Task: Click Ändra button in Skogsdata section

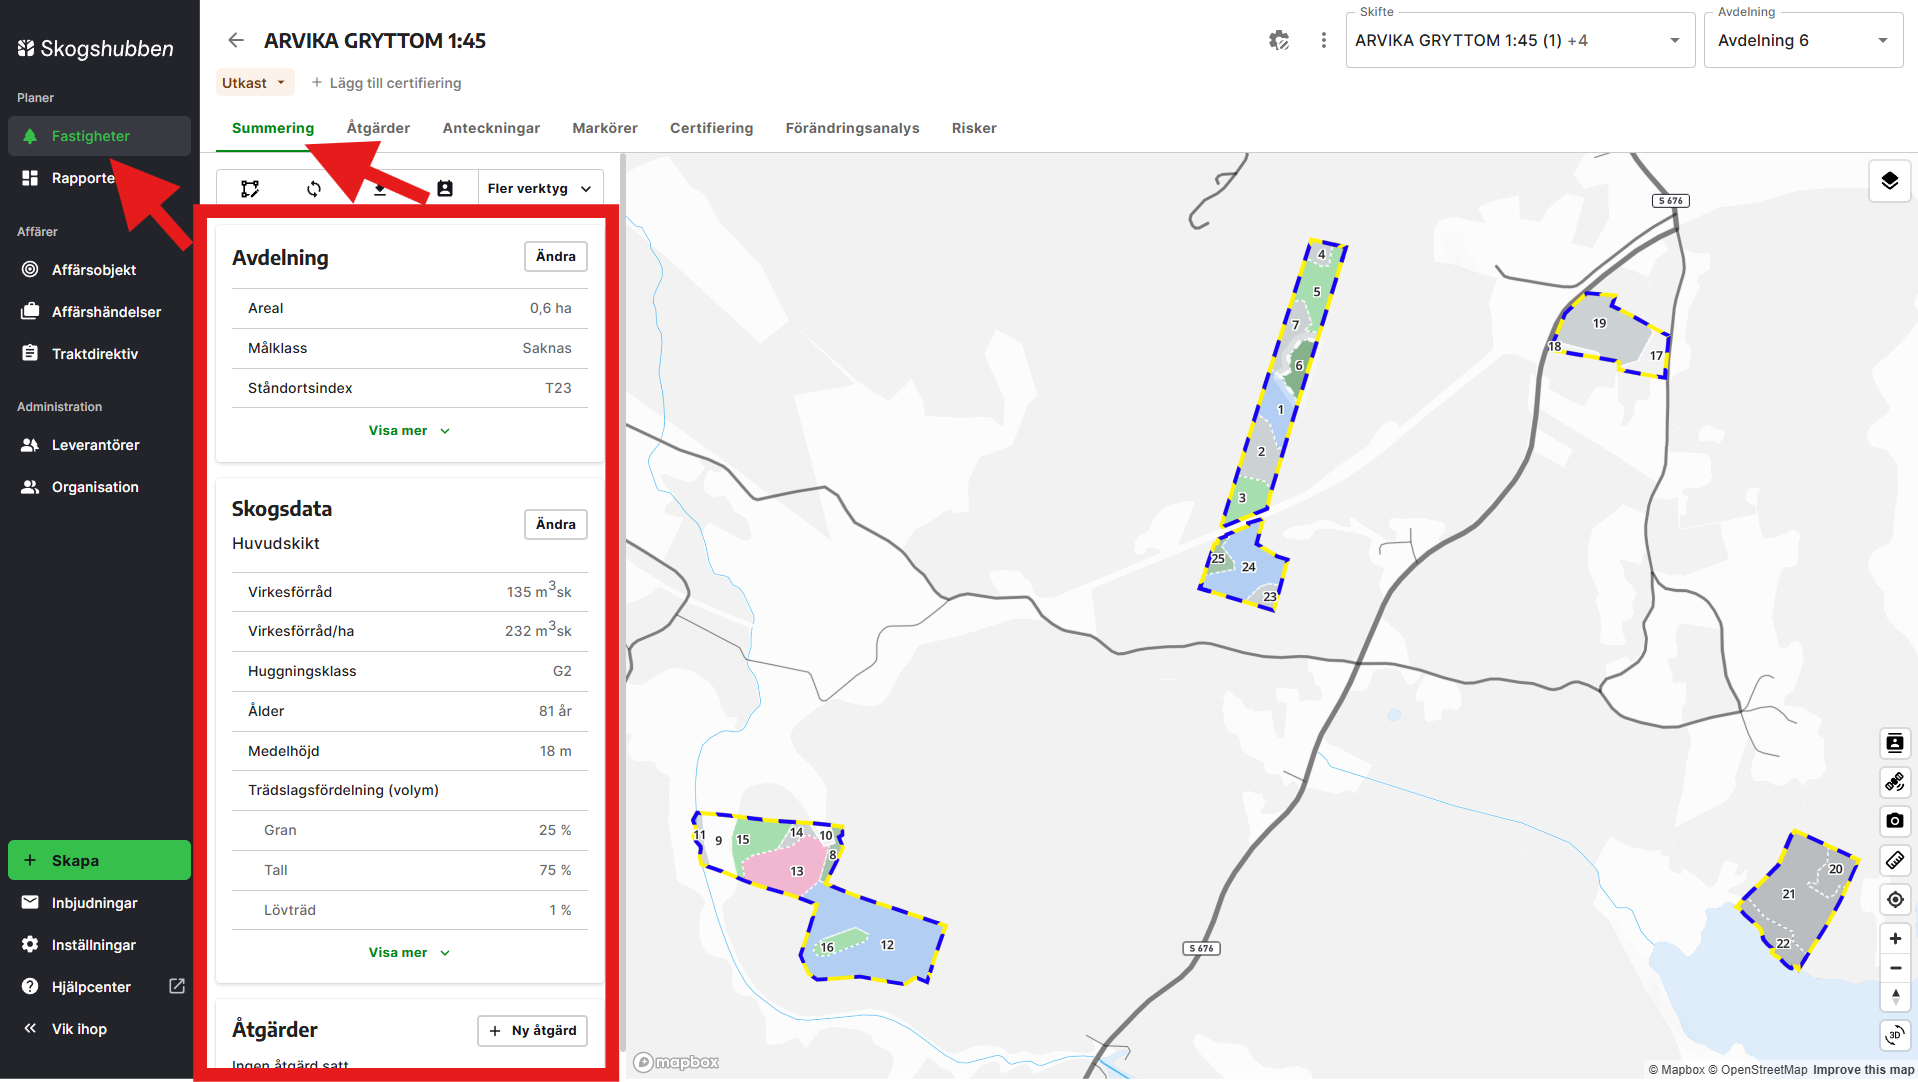Action: point(555,525)
